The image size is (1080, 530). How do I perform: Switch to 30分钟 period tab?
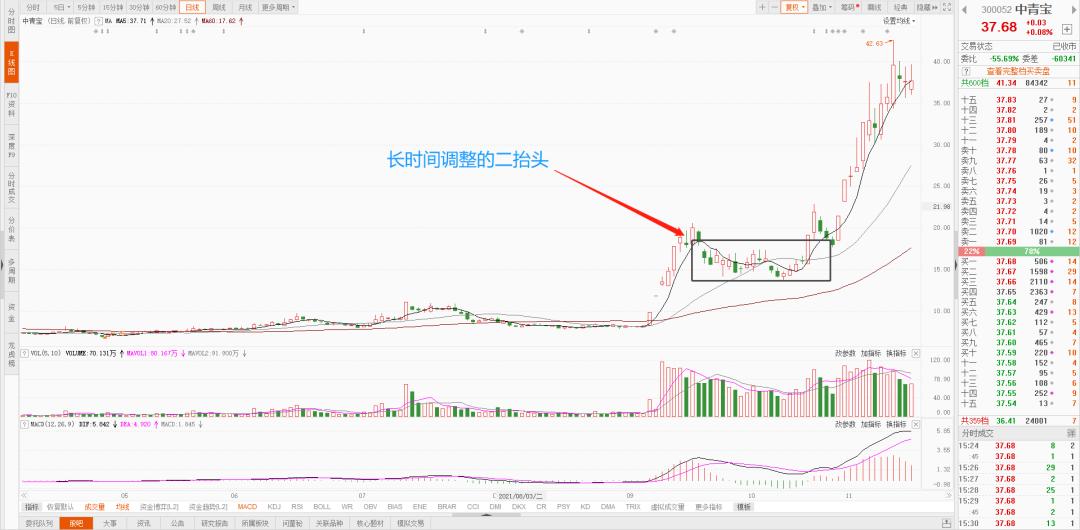[x=138, y=7]
